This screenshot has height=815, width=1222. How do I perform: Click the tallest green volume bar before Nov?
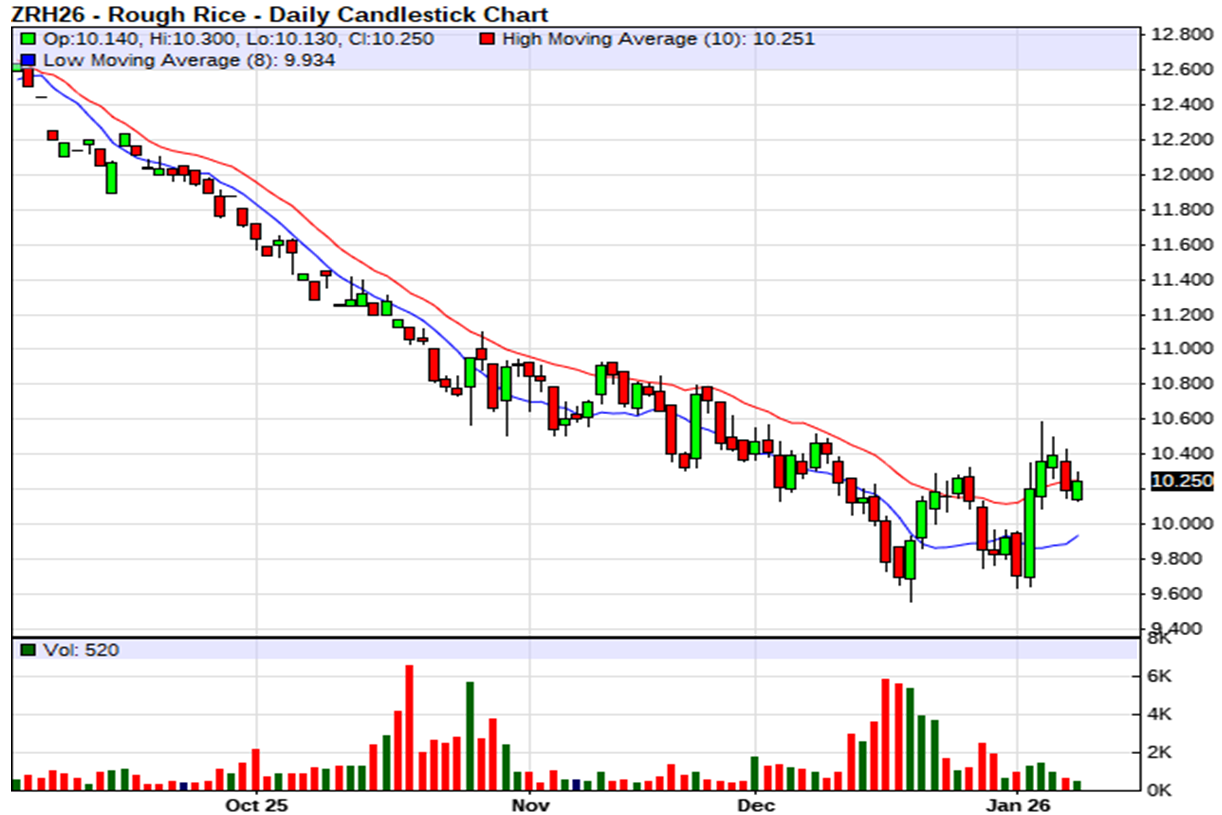point(470,736)
